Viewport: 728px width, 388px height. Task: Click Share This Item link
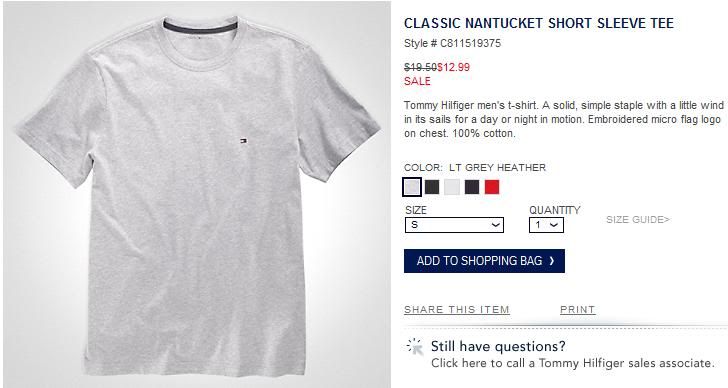pos(457,310)
